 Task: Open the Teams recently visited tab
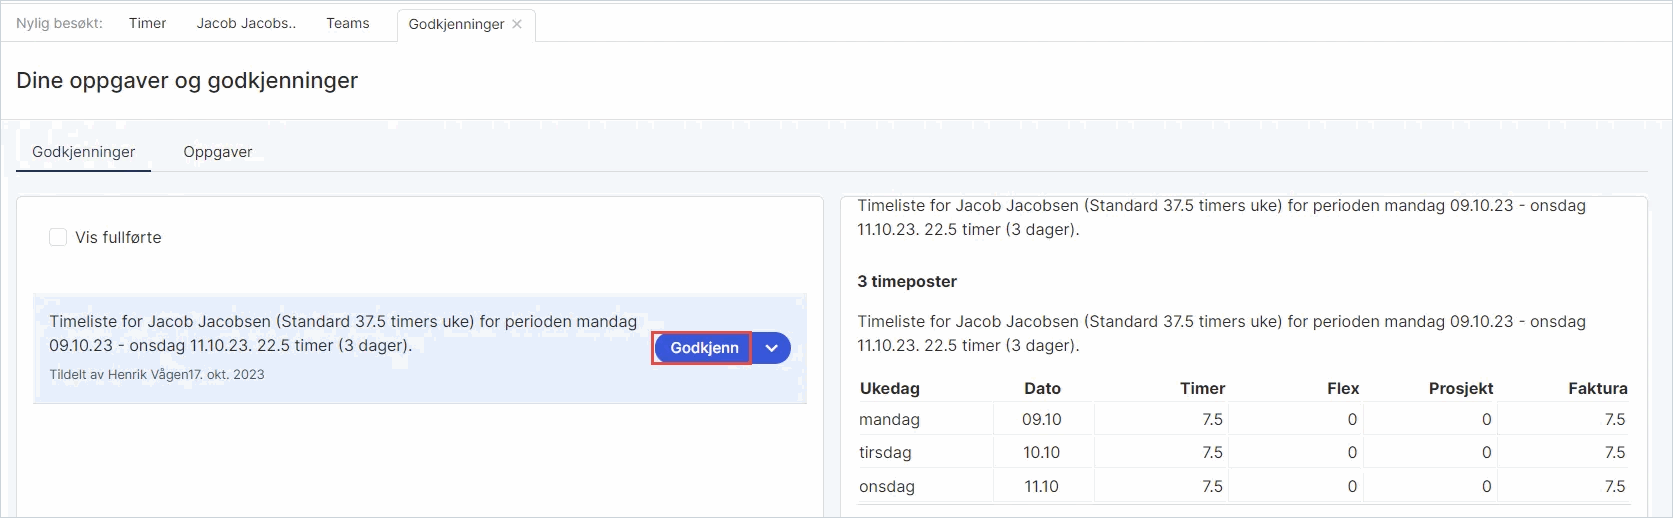click(x=348, y=23)
